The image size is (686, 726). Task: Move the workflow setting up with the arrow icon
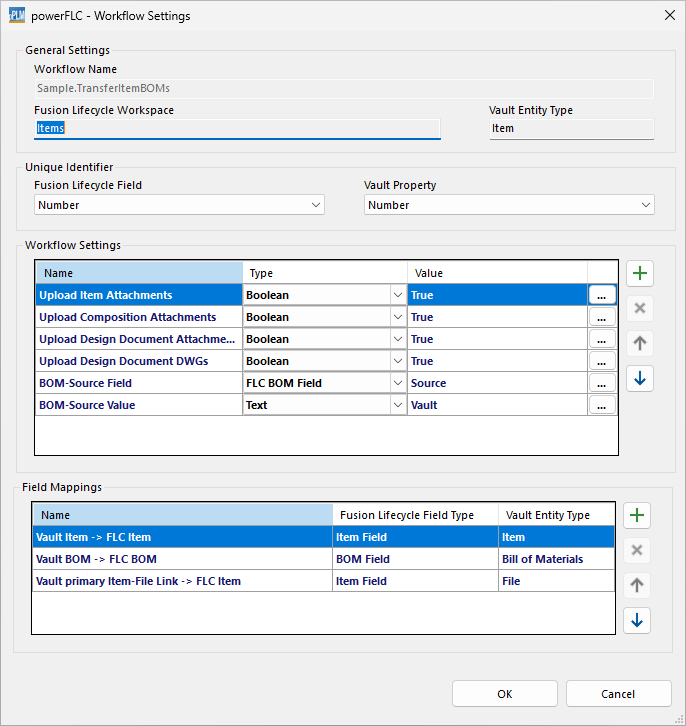point(639,343)
